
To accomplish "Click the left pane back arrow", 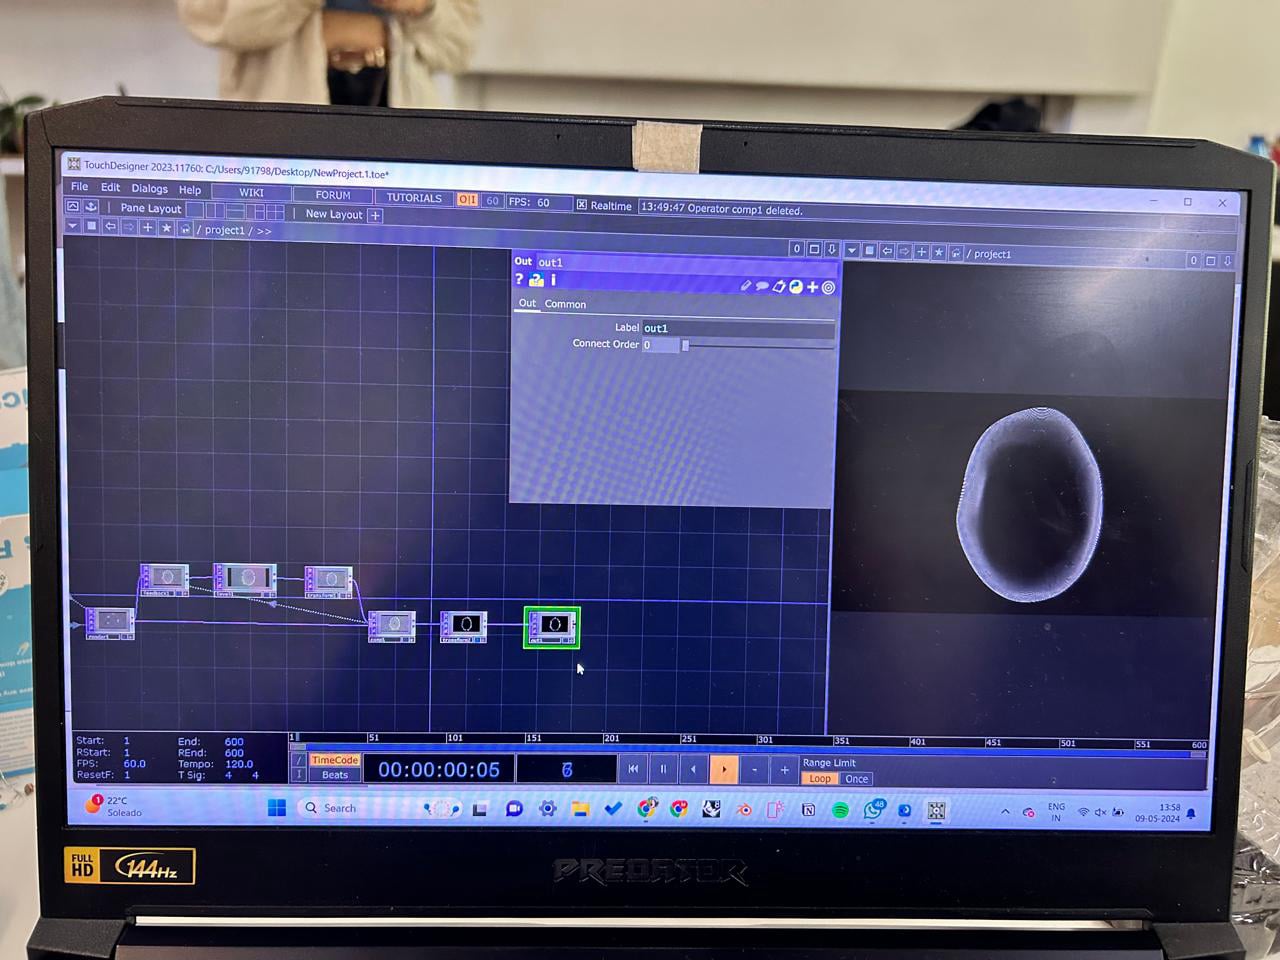I will click(x=110, y=227).
